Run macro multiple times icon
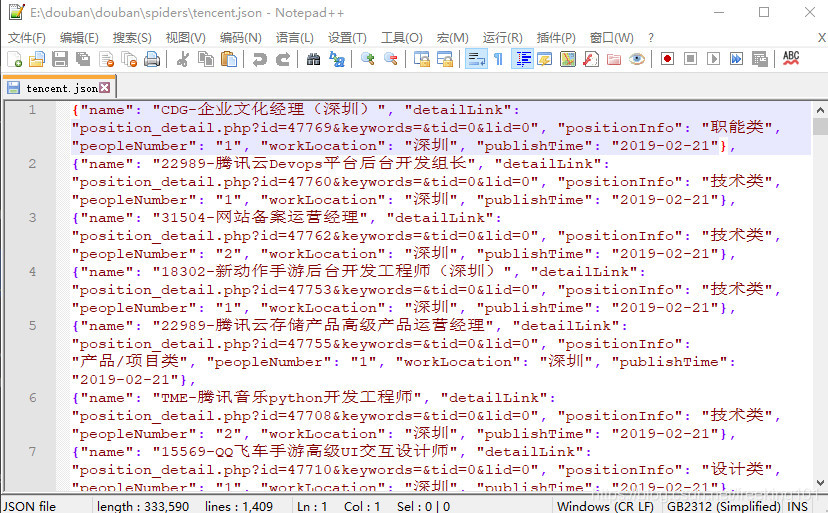The image size is (828, 513). coord(736,59)
